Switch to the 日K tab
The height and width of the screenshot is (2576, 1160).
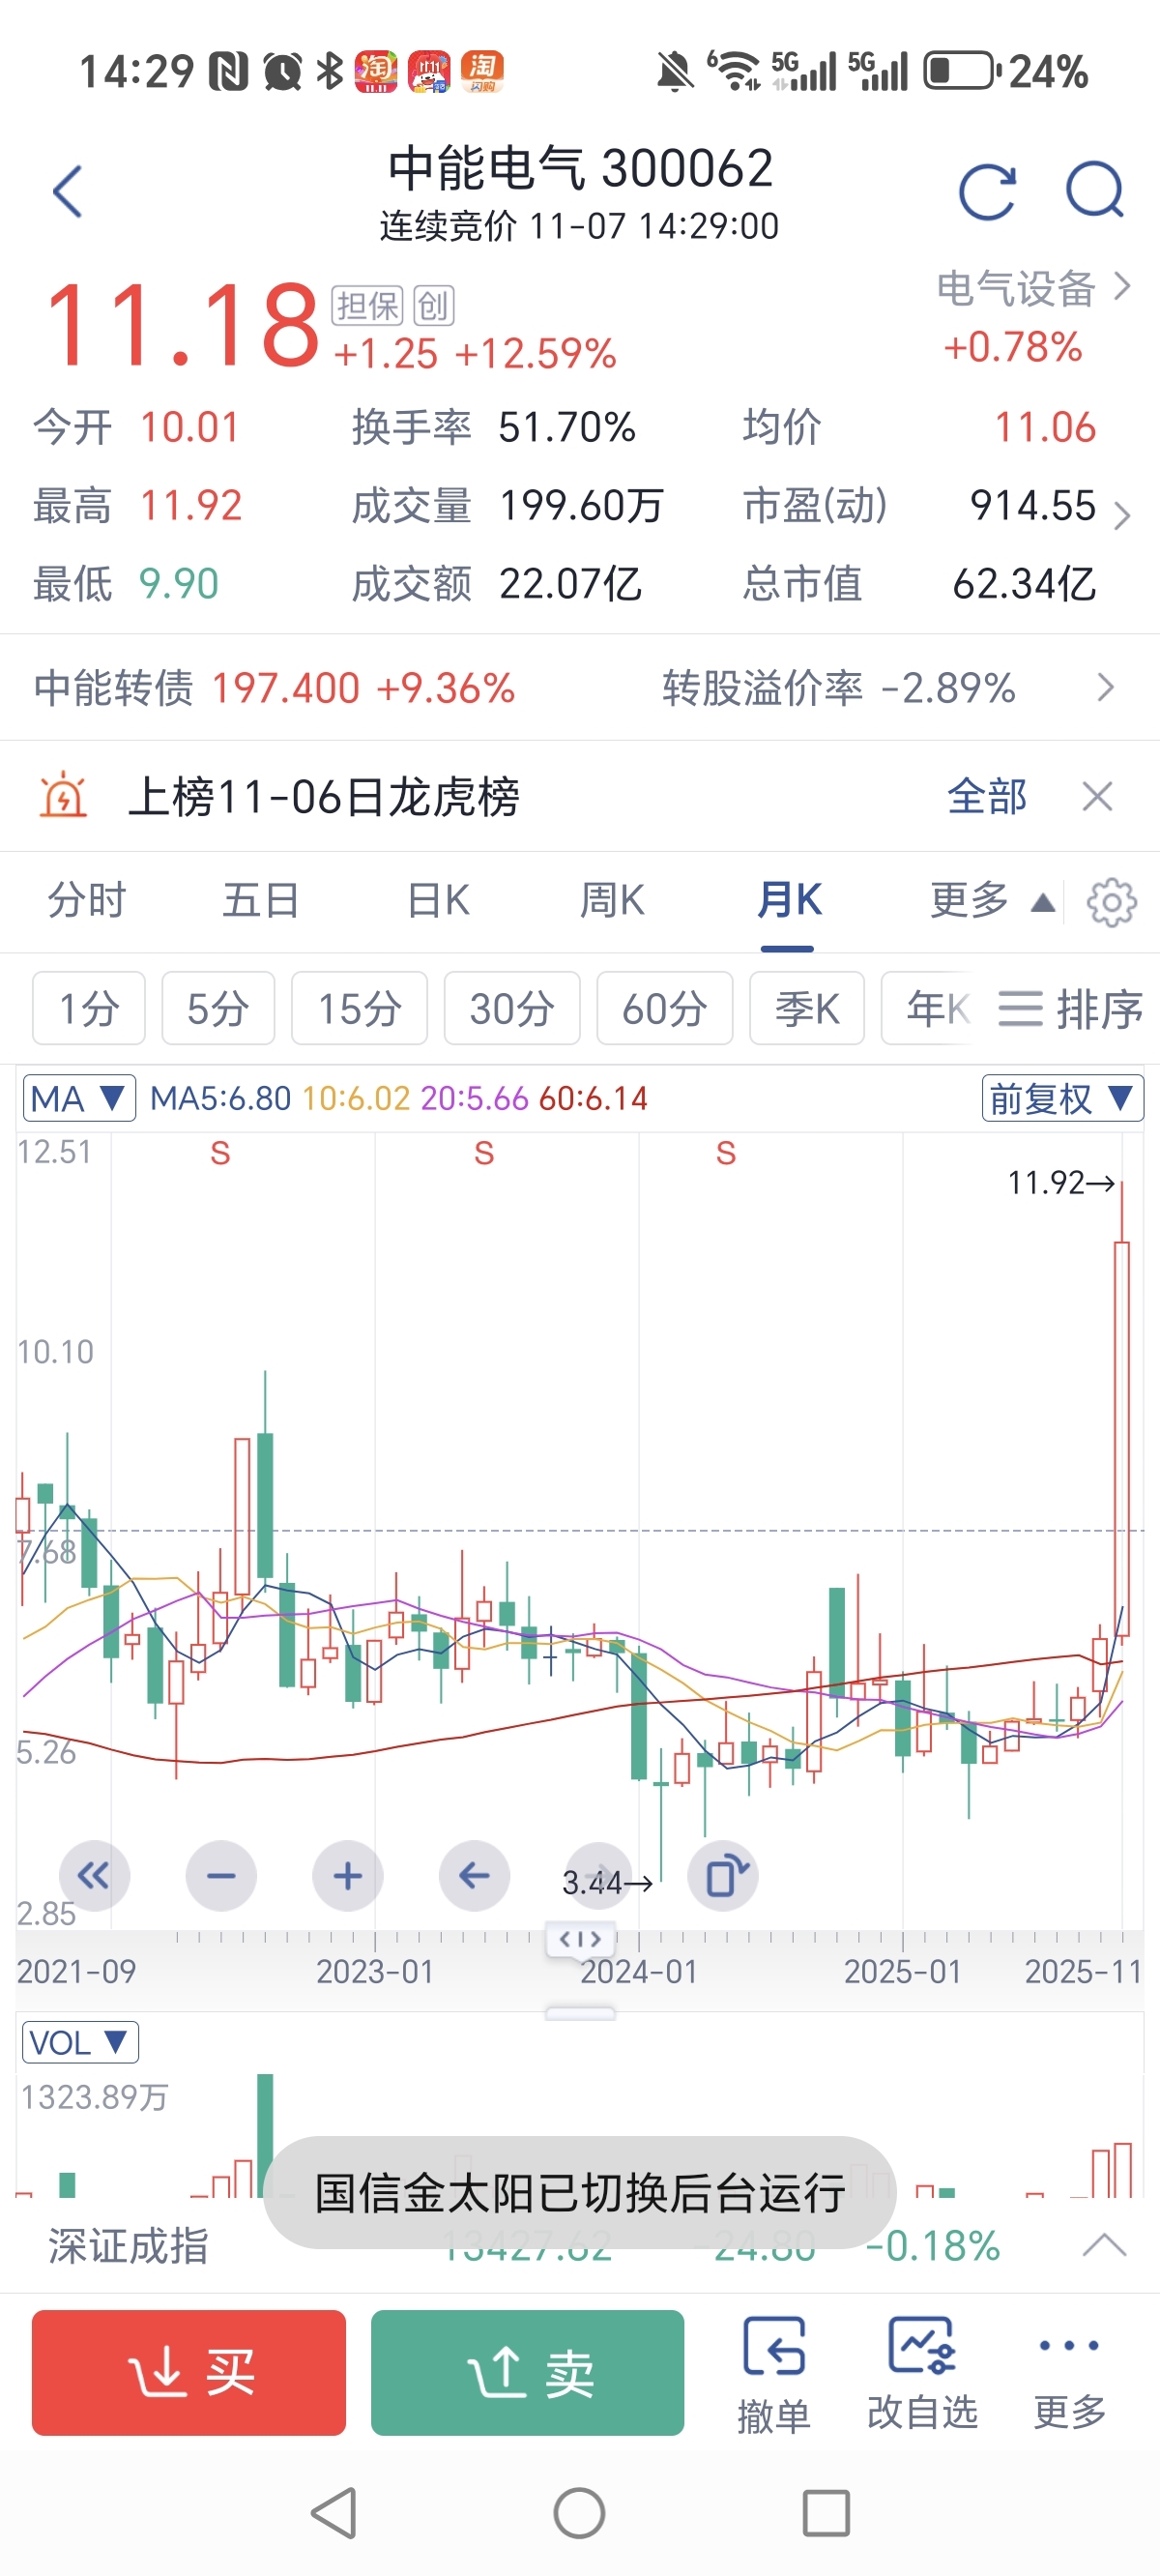click(438, 901)
